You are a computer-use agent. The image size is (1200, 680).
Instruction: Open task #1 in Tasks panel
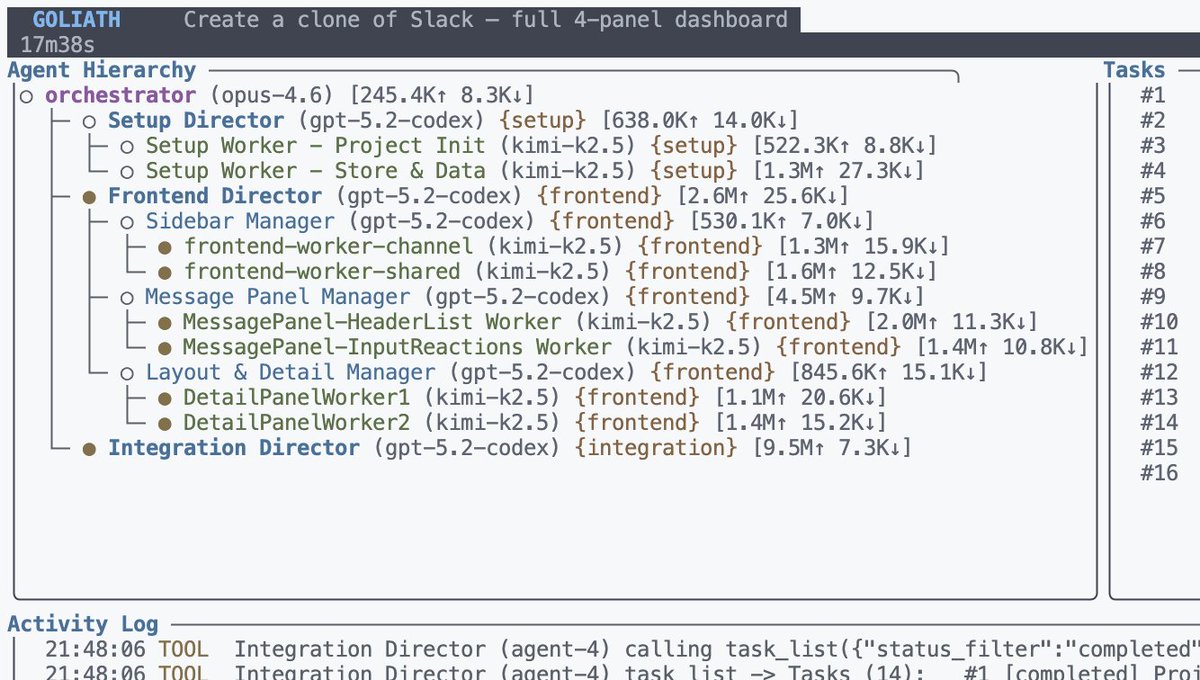coord(1153,95)
